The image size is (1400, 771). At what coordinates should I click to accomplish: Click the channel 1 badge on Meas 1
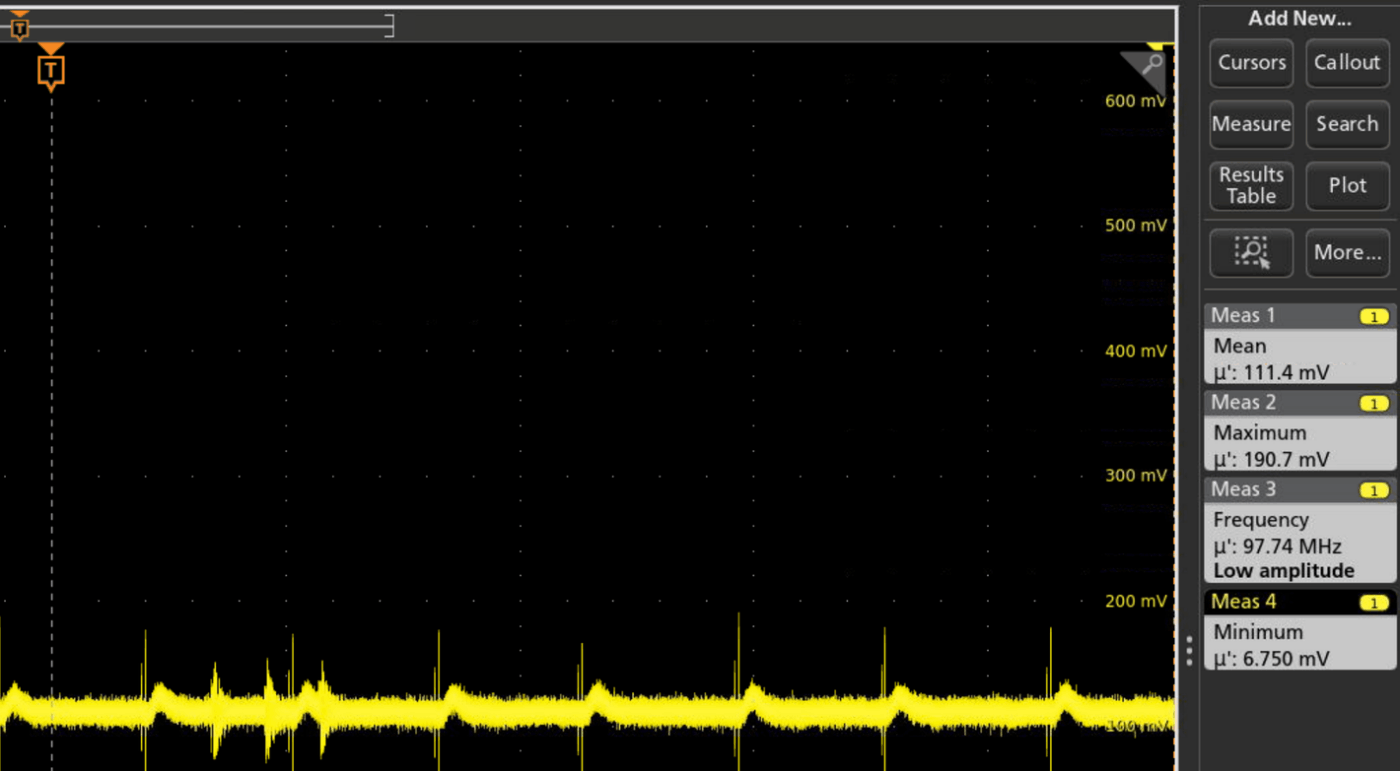[x=1374, y=317]
